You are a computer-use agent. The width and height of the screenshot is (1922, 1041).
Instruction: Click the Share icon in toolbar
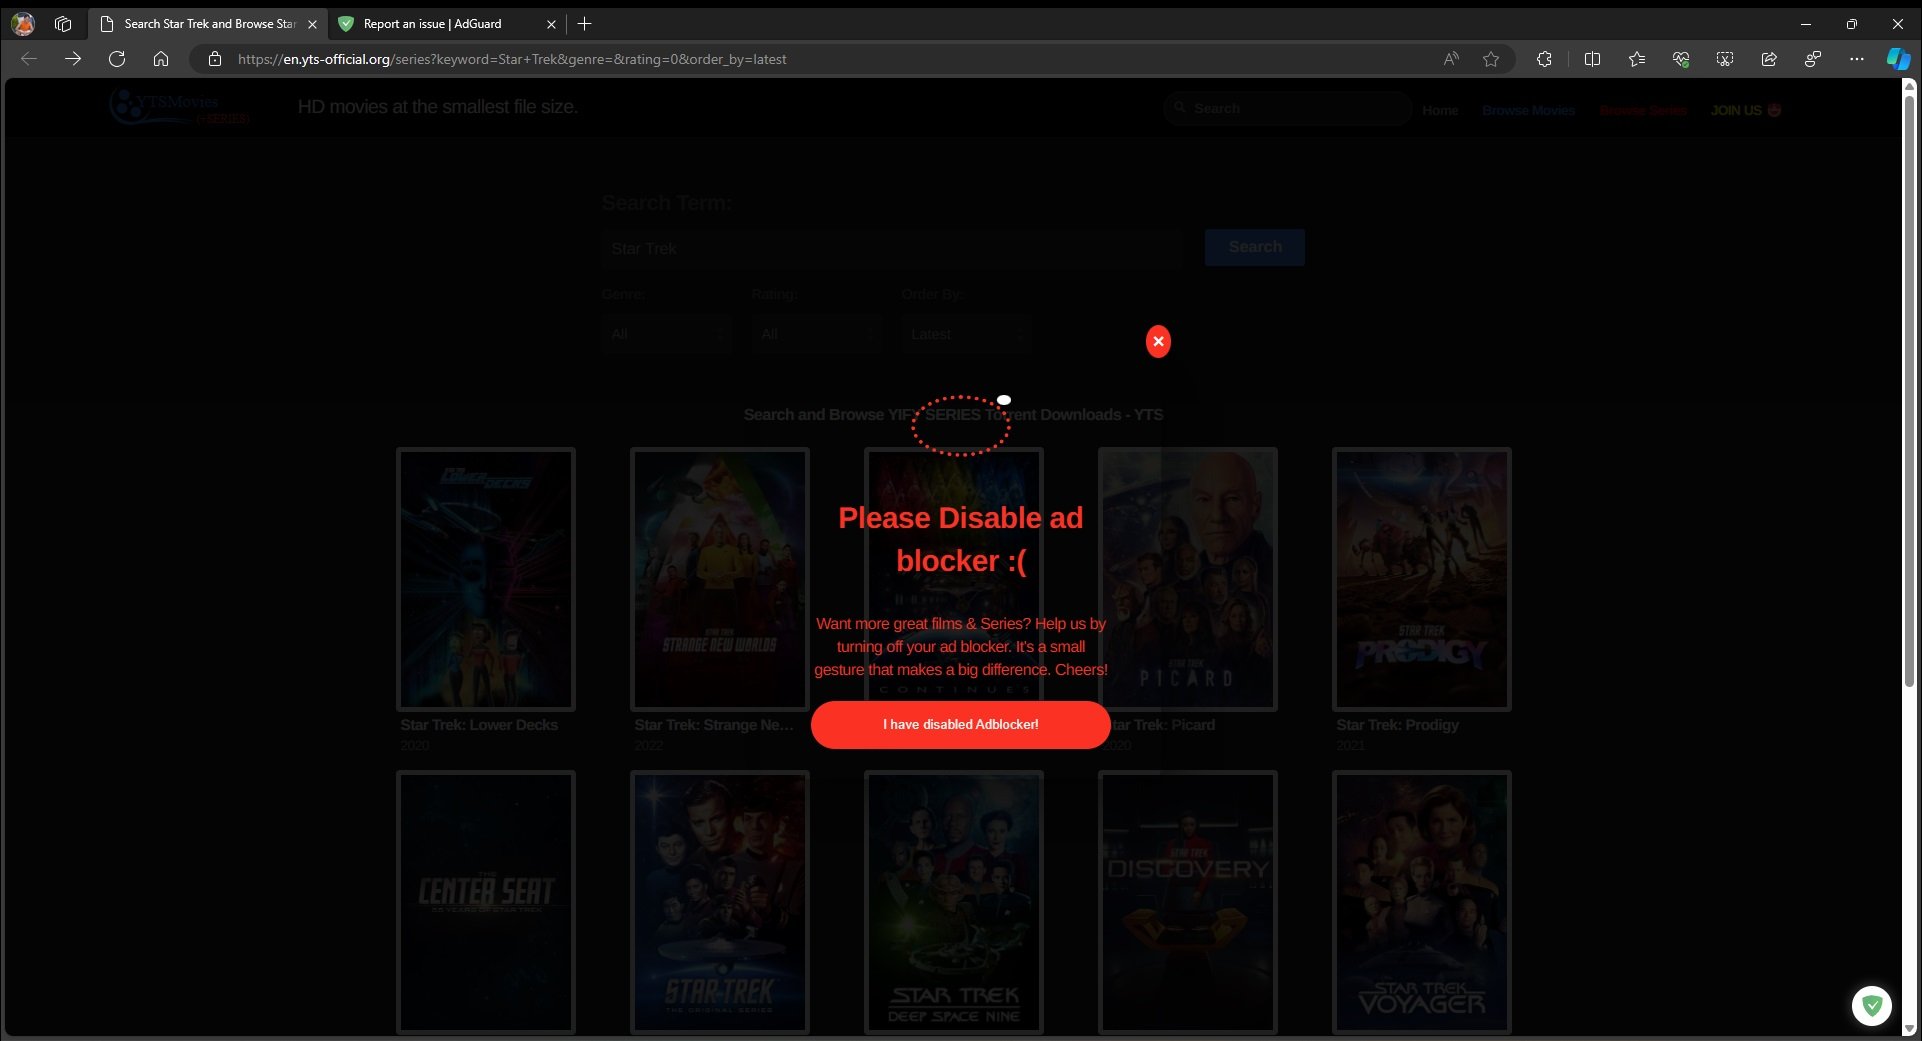pyautogui.click(x=1768, y=59)
